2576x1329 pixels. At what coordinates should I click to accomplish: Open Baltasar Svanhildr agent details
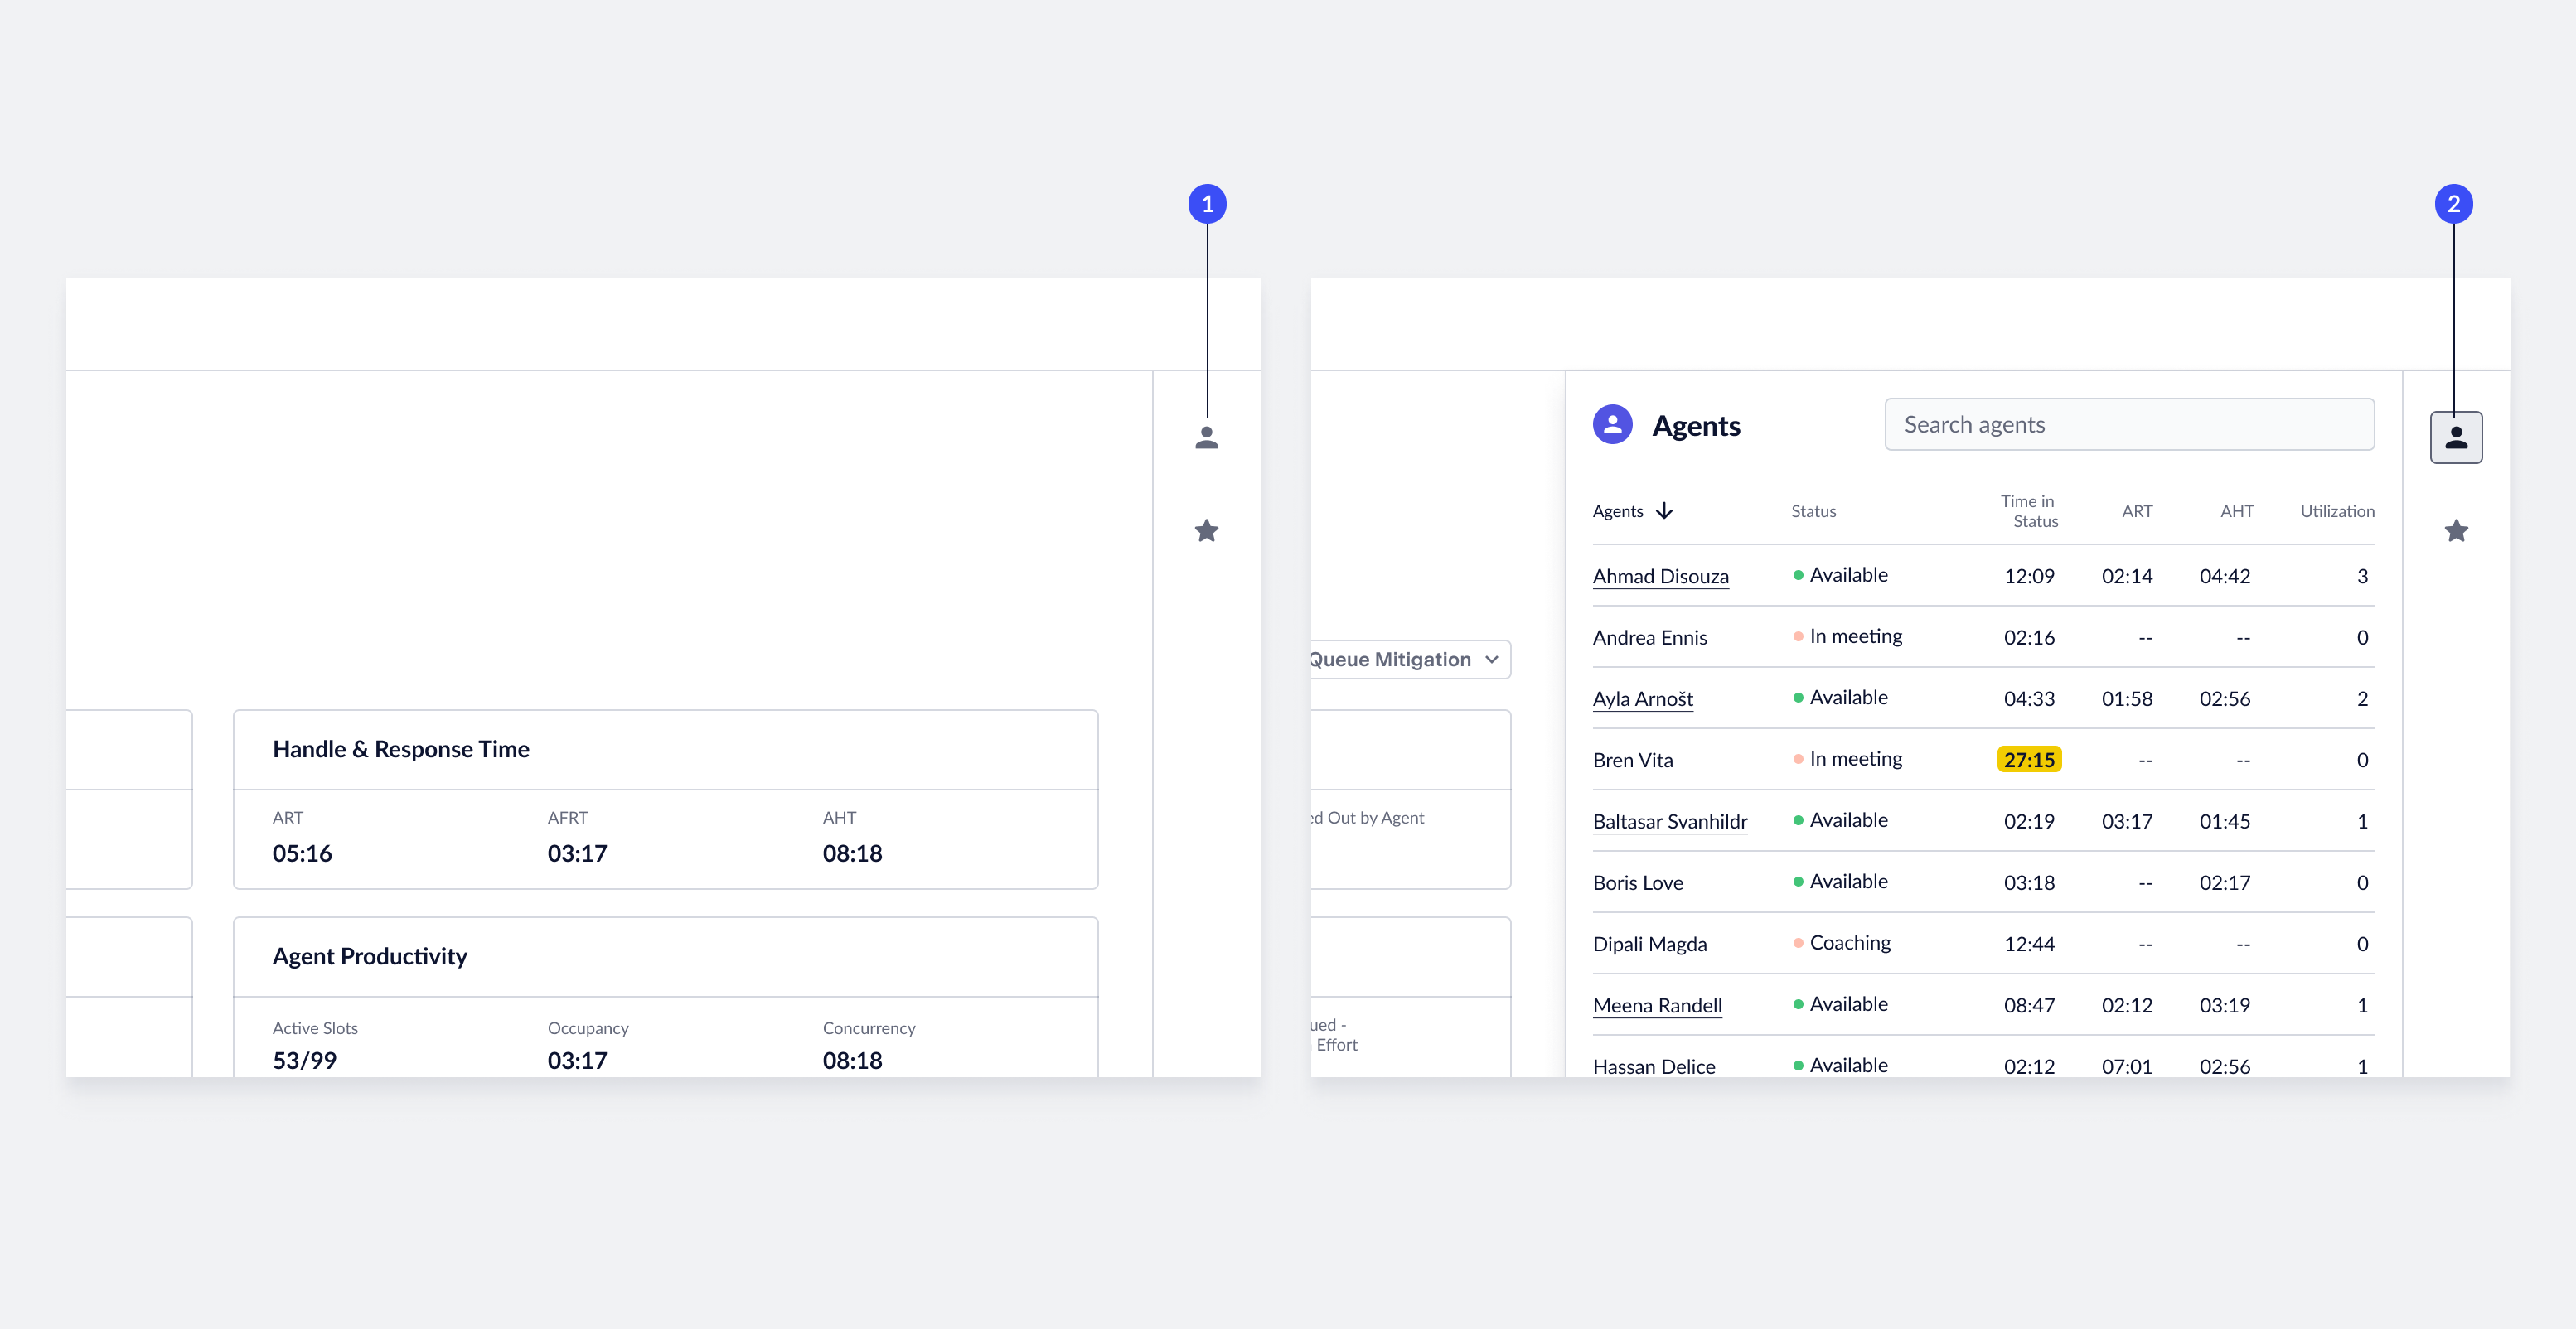pos(1669,821)
